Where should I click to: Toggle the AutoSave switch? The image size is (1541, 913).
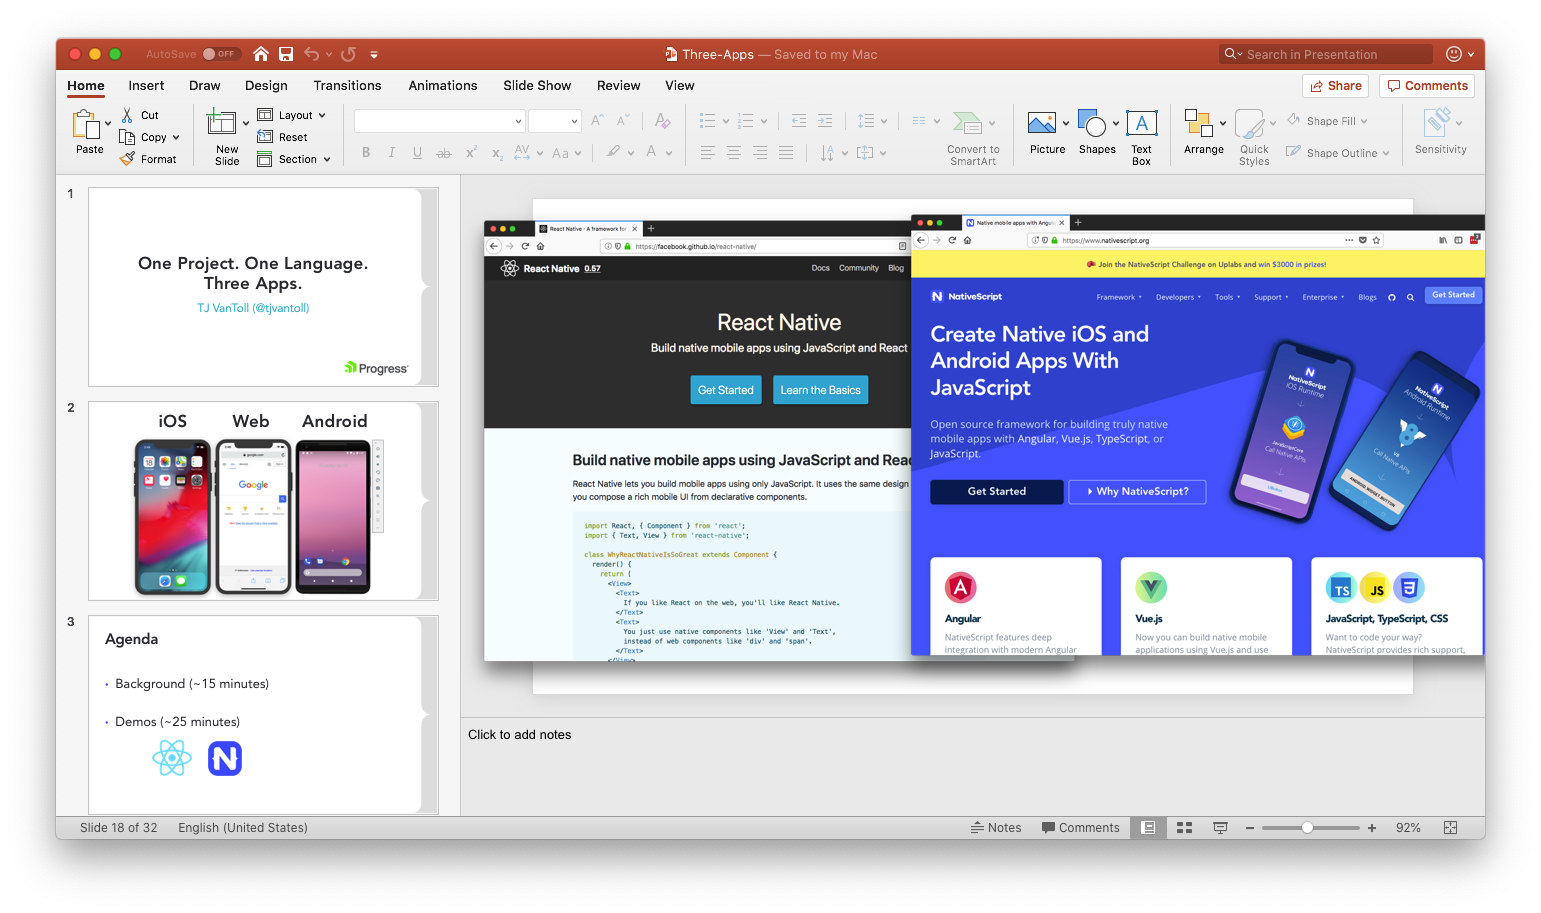click(x=220, y=54)
